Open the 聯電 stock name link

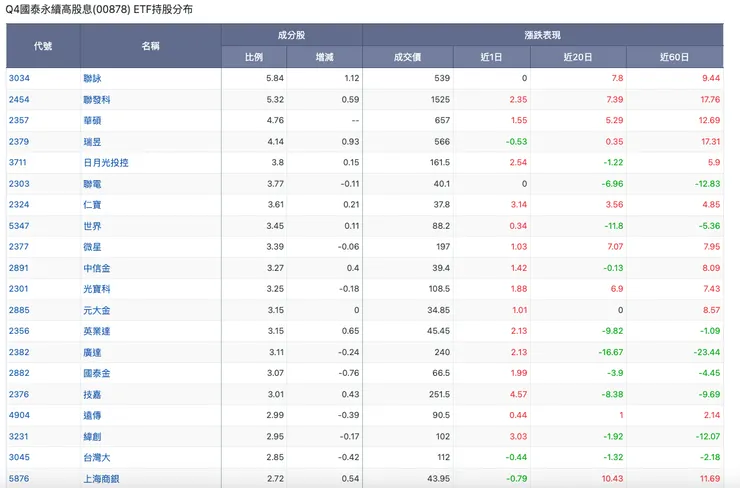[92, 184]
